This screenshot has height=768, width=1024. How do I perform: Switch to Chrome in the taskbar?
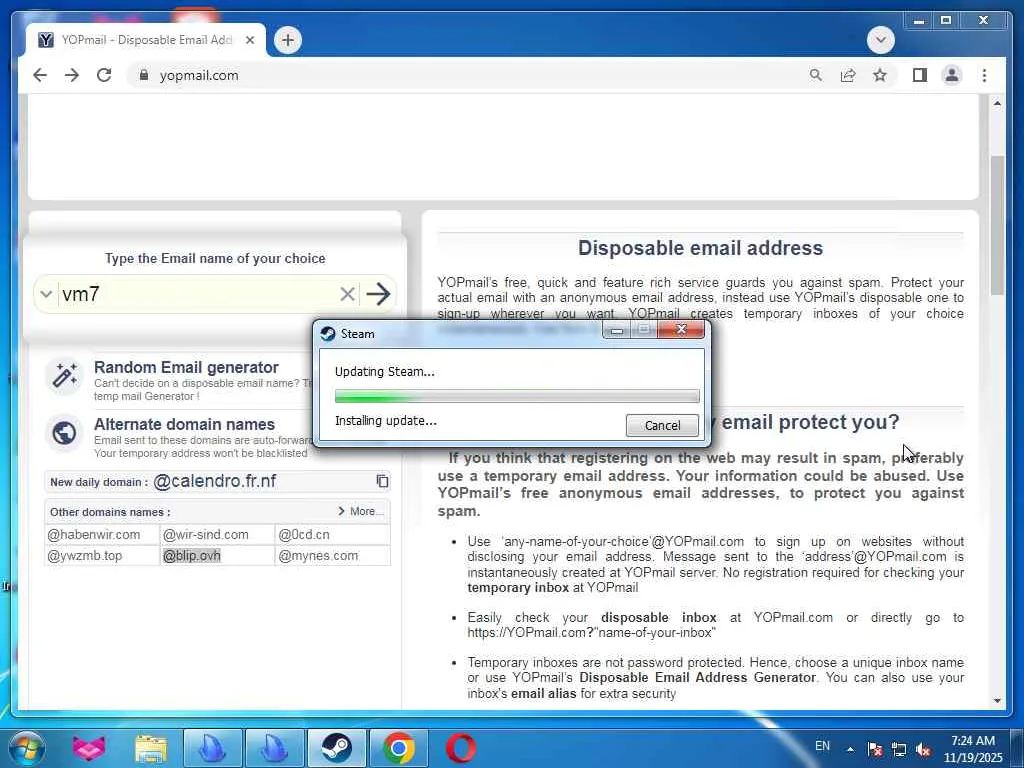coord(398,748)
